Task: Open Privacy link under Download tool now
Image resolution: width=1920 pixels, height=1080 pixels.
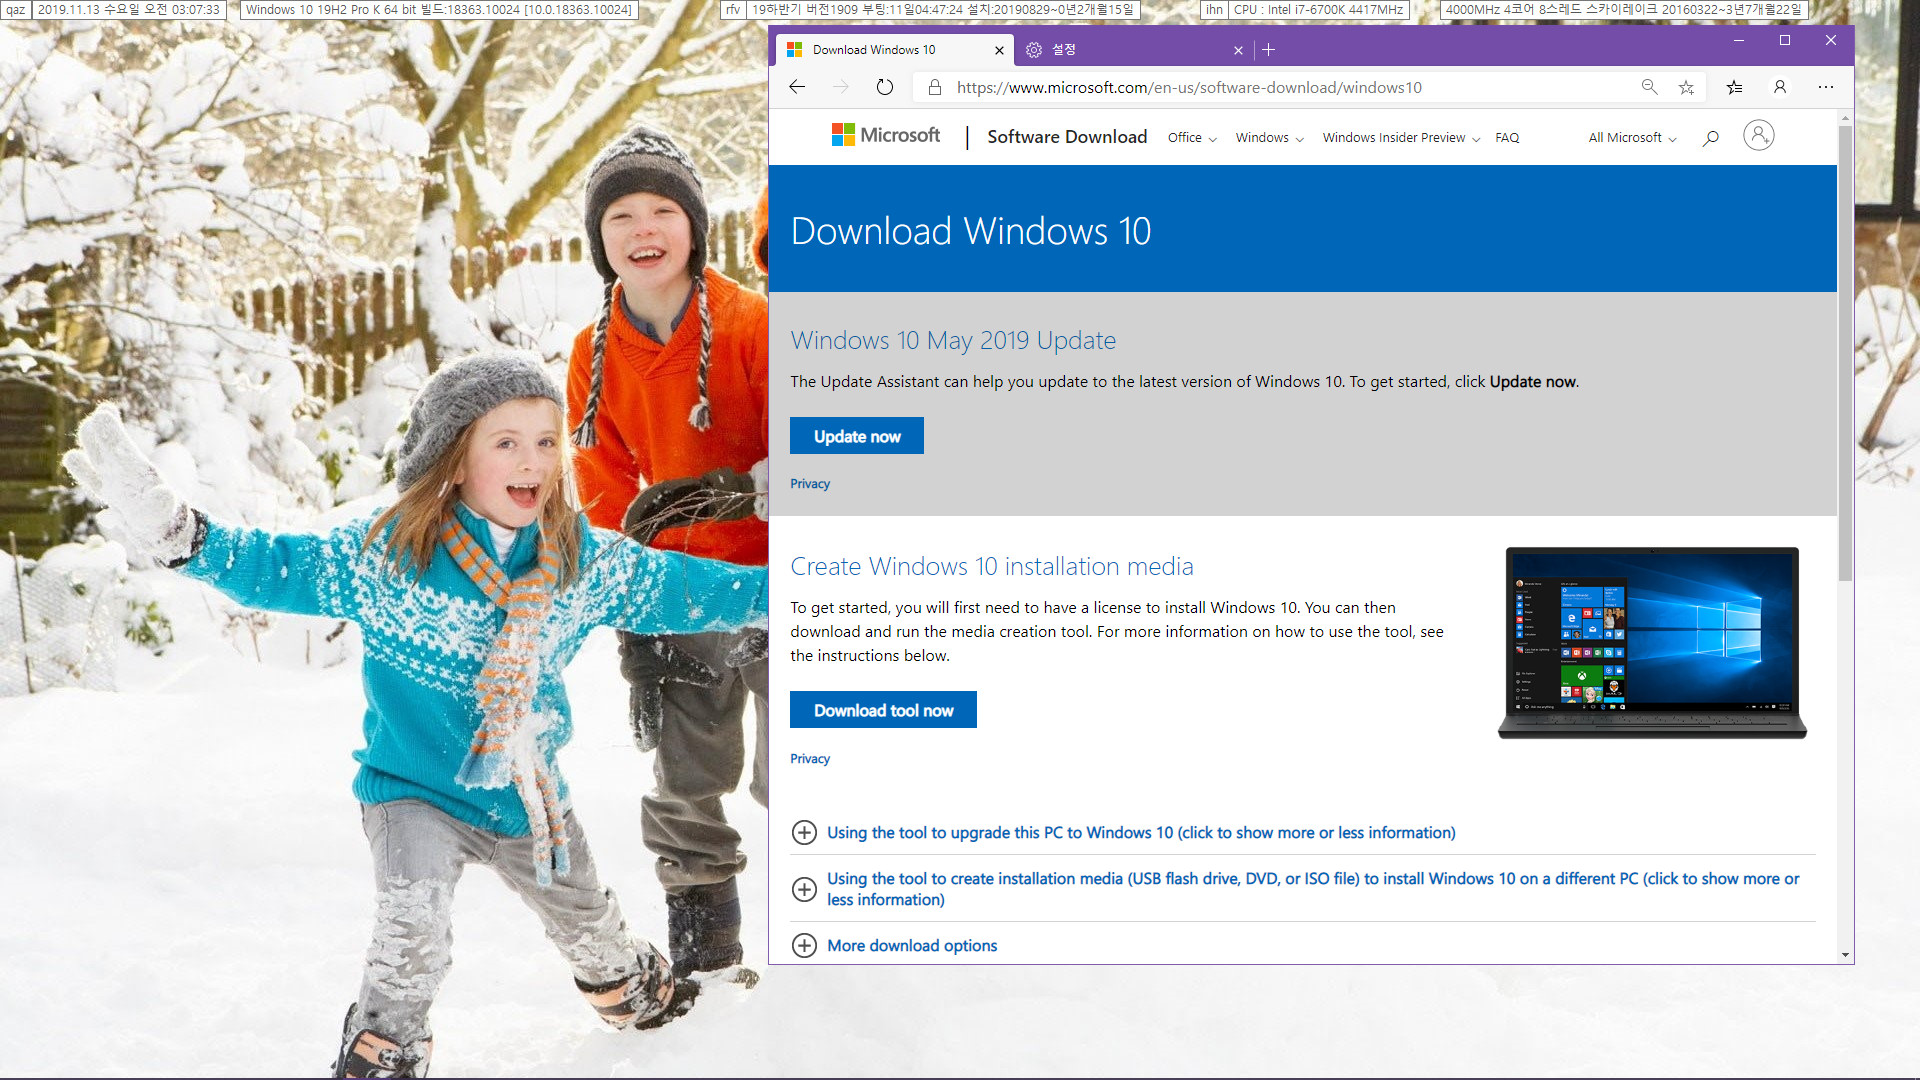Action: tap(810, 759)
